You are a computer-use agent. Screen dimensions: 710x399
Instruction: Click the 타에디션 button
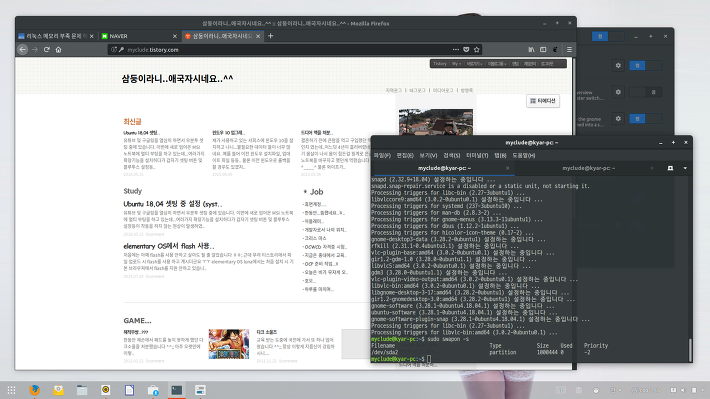543,101
